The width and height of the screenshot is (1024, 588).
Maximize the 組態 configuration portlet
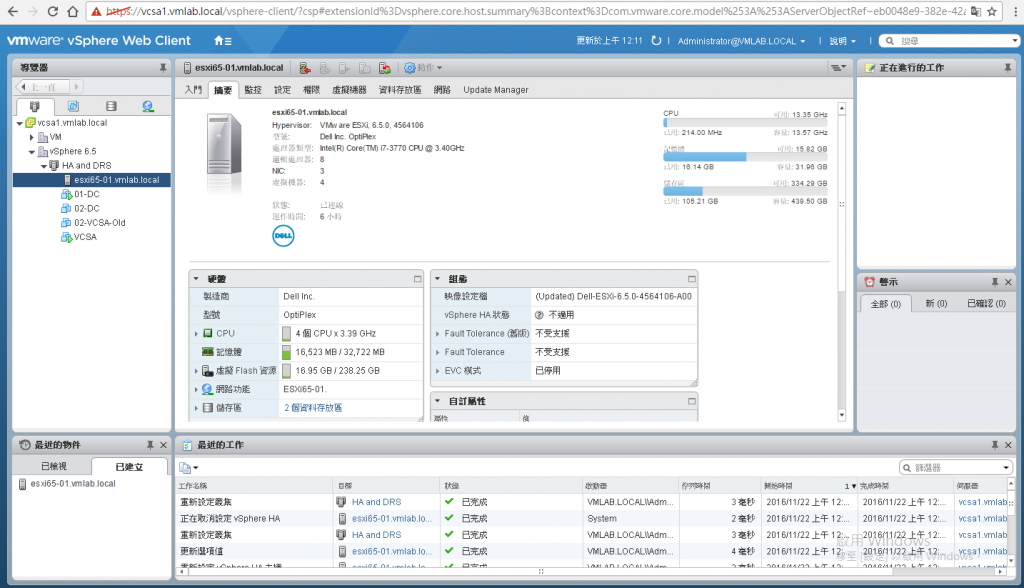pyautogui.click(x=692, y=279)
